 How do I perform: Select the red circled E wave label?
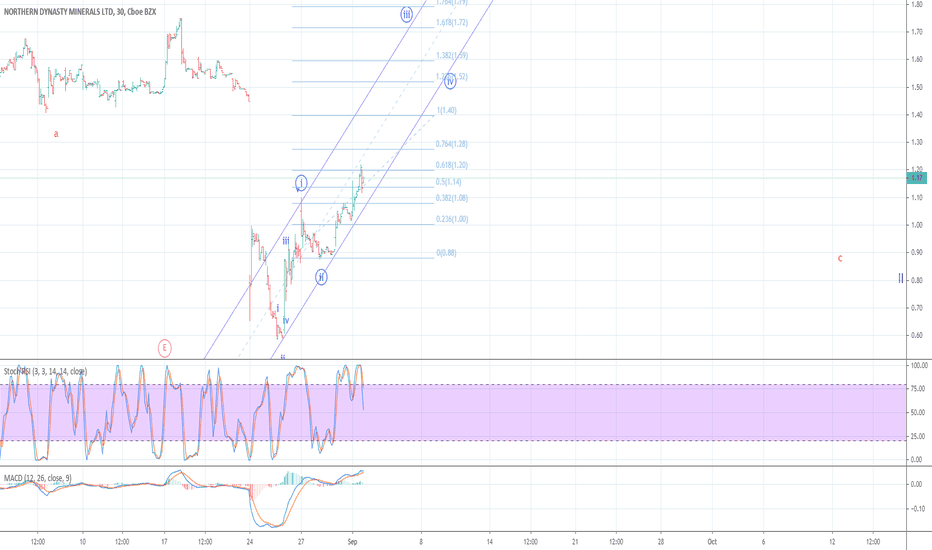[x=165, y=348]
